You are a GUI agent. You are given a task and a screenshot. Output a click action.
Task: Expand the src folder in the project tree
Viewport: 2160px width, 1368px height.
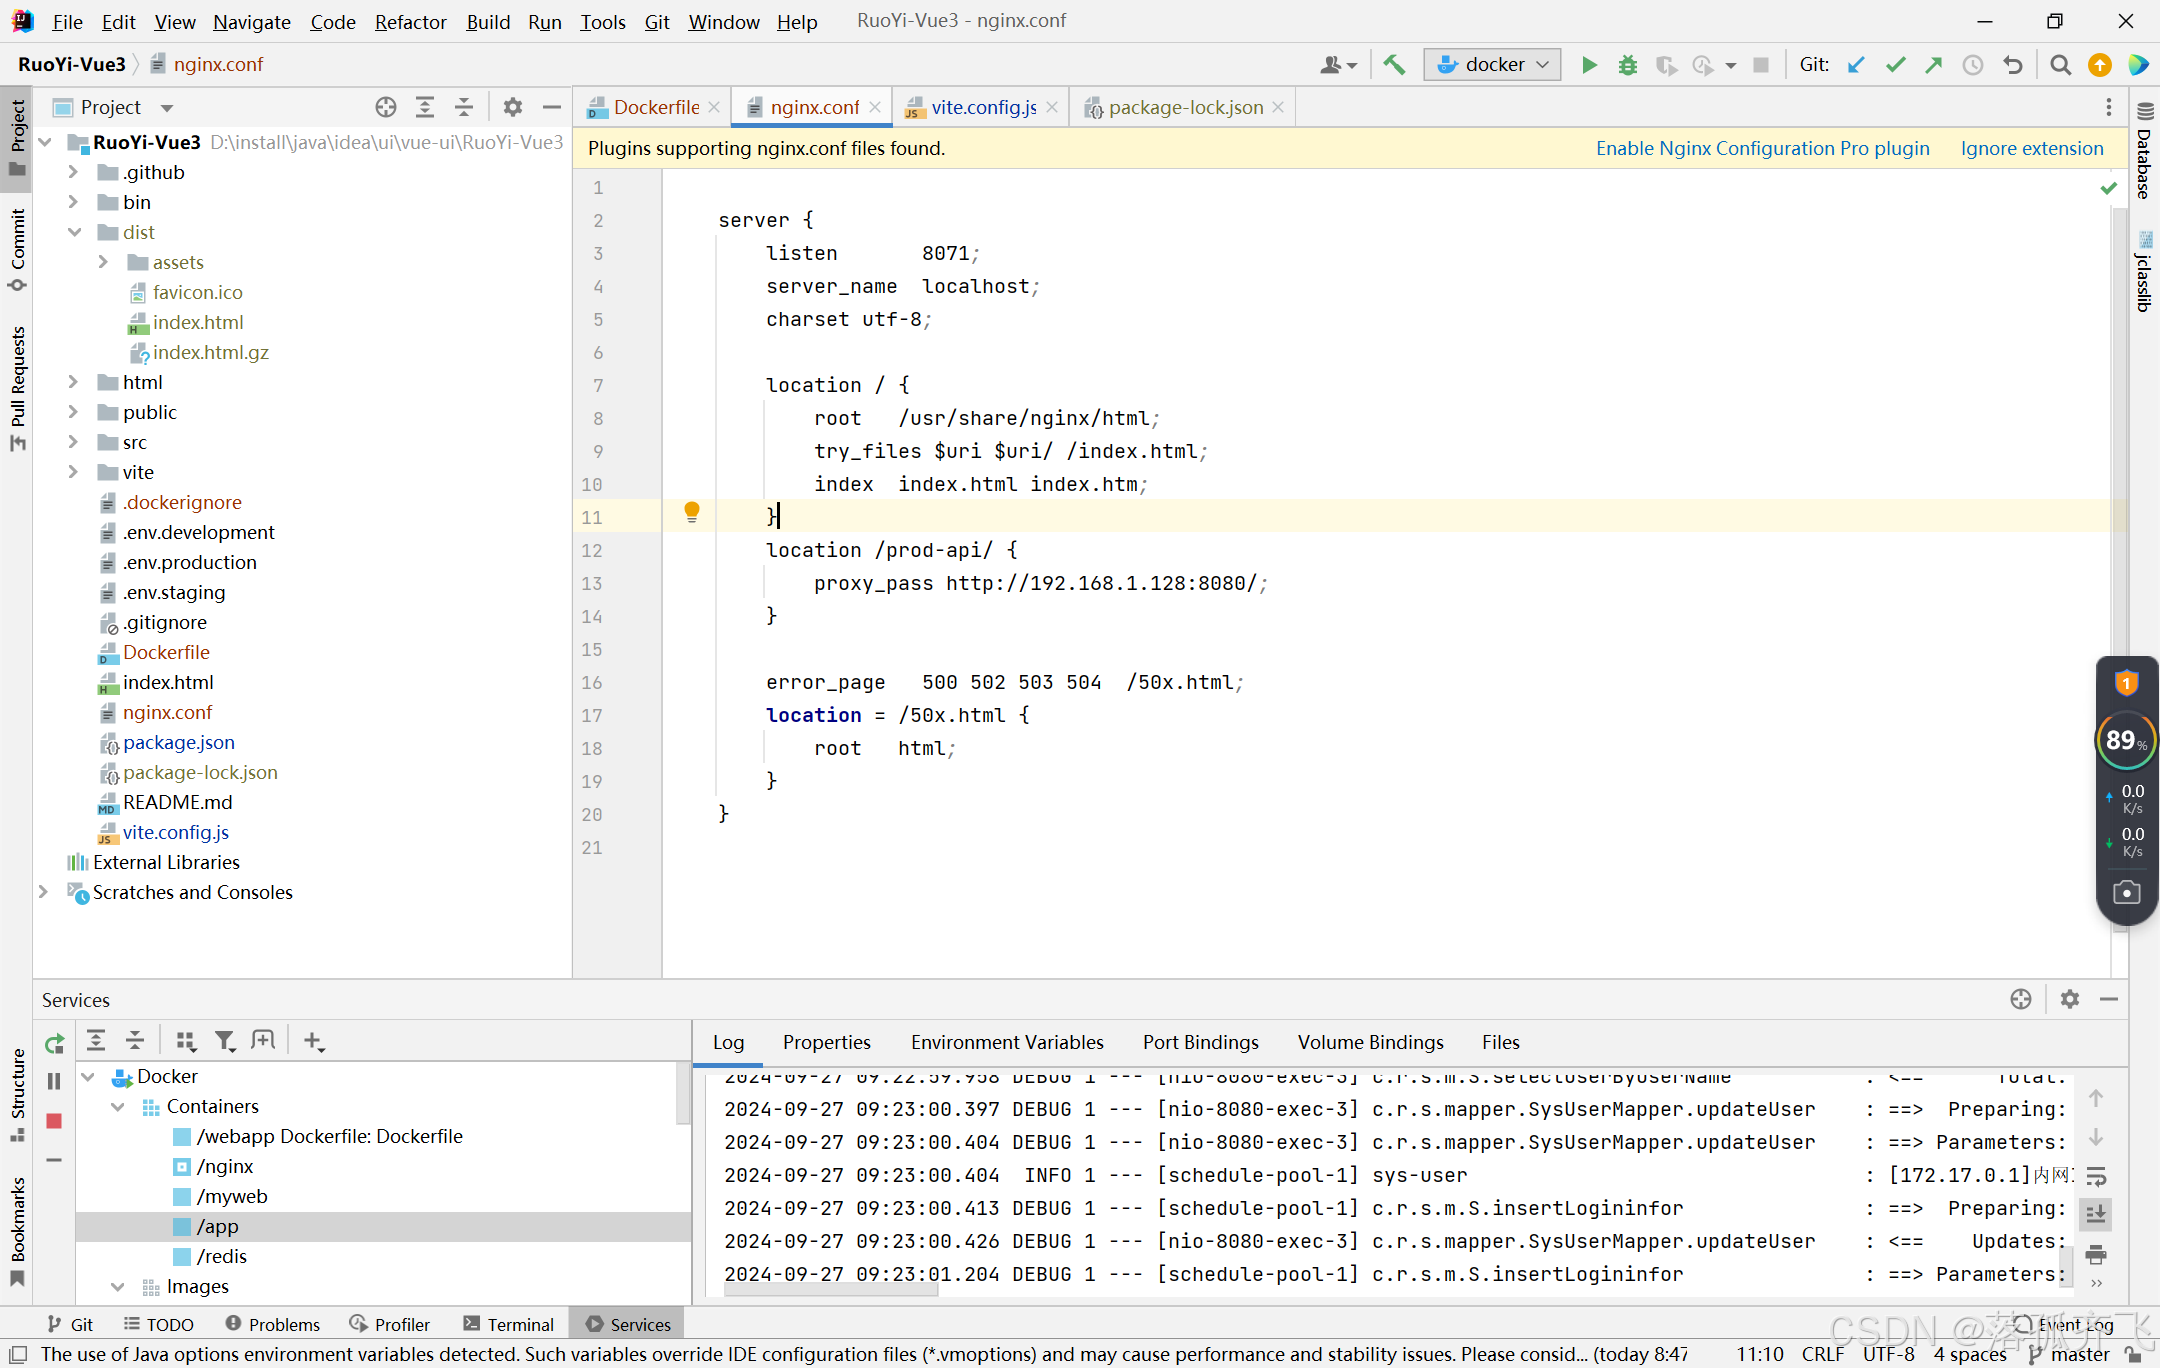(x=73, y=442)
